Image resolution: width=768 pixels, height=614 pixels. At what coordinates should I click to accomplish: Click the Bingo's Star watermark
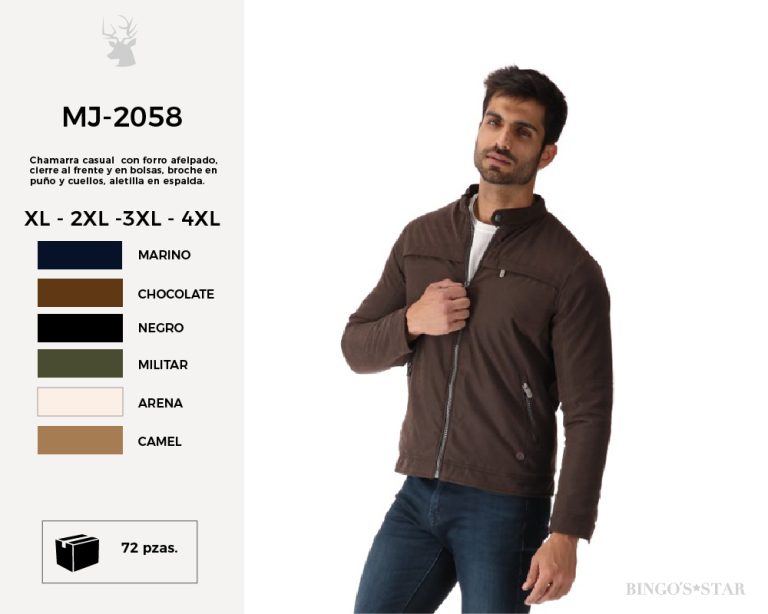pos(685,589)
